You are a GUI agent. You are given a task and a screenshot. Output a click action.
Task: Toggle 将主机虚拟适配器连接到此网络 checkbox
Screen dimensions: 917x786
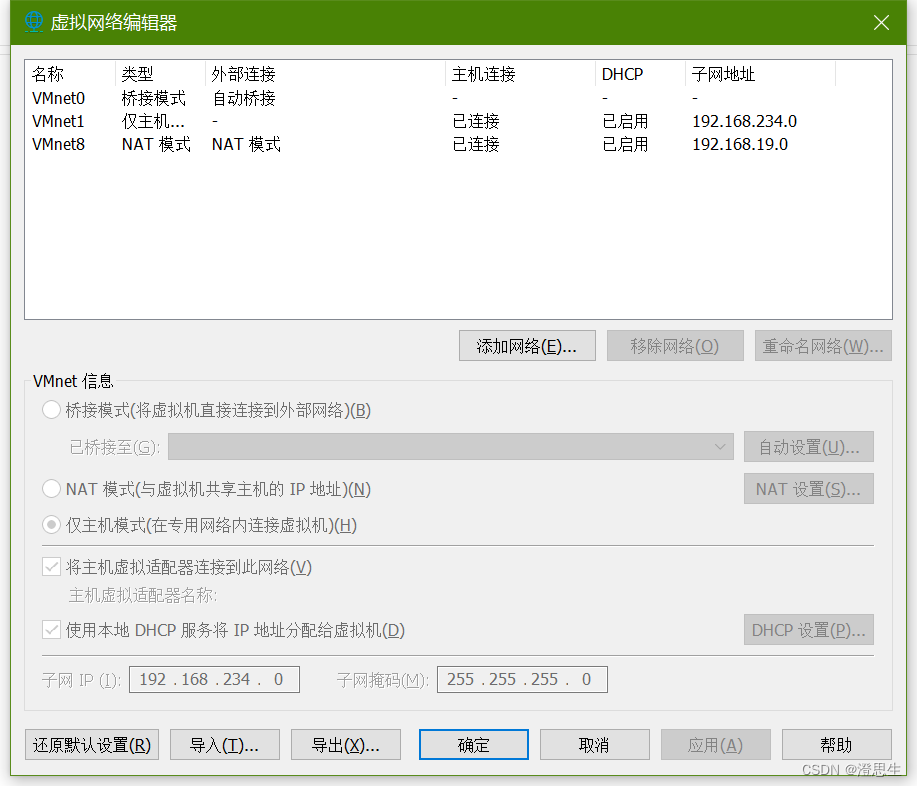pos(51,567)
